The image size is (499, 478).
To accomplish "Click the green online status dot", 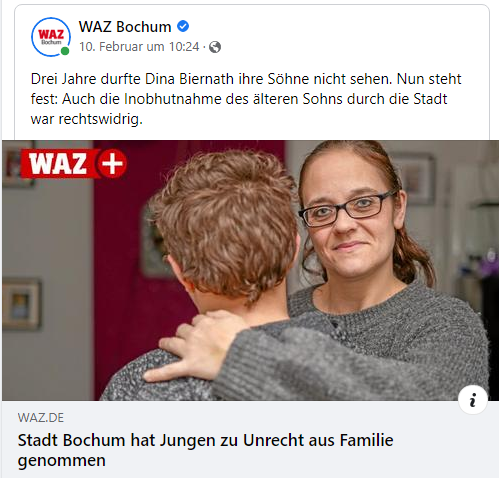I will [x=65, y=51].
